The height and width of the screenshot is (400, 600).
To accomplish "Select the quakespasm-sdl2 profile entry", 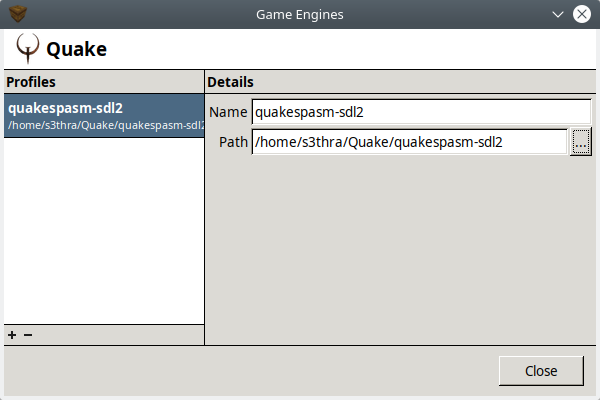I will tap(104, 116).
